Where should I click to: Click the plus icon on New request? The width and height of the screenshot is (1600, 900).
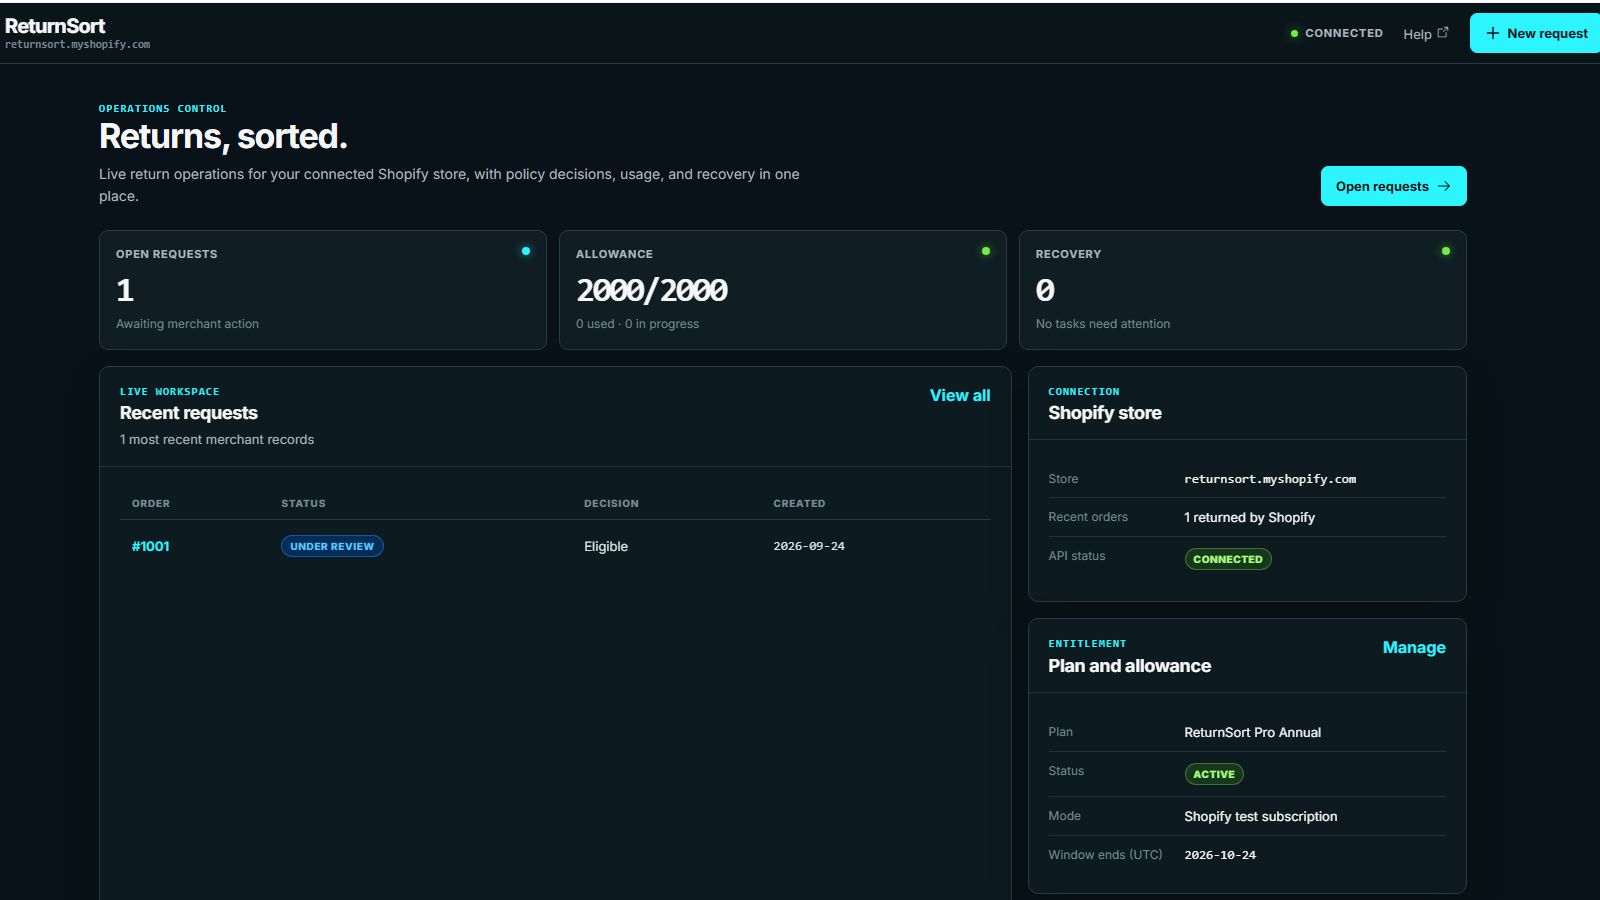pos(1493,33)
